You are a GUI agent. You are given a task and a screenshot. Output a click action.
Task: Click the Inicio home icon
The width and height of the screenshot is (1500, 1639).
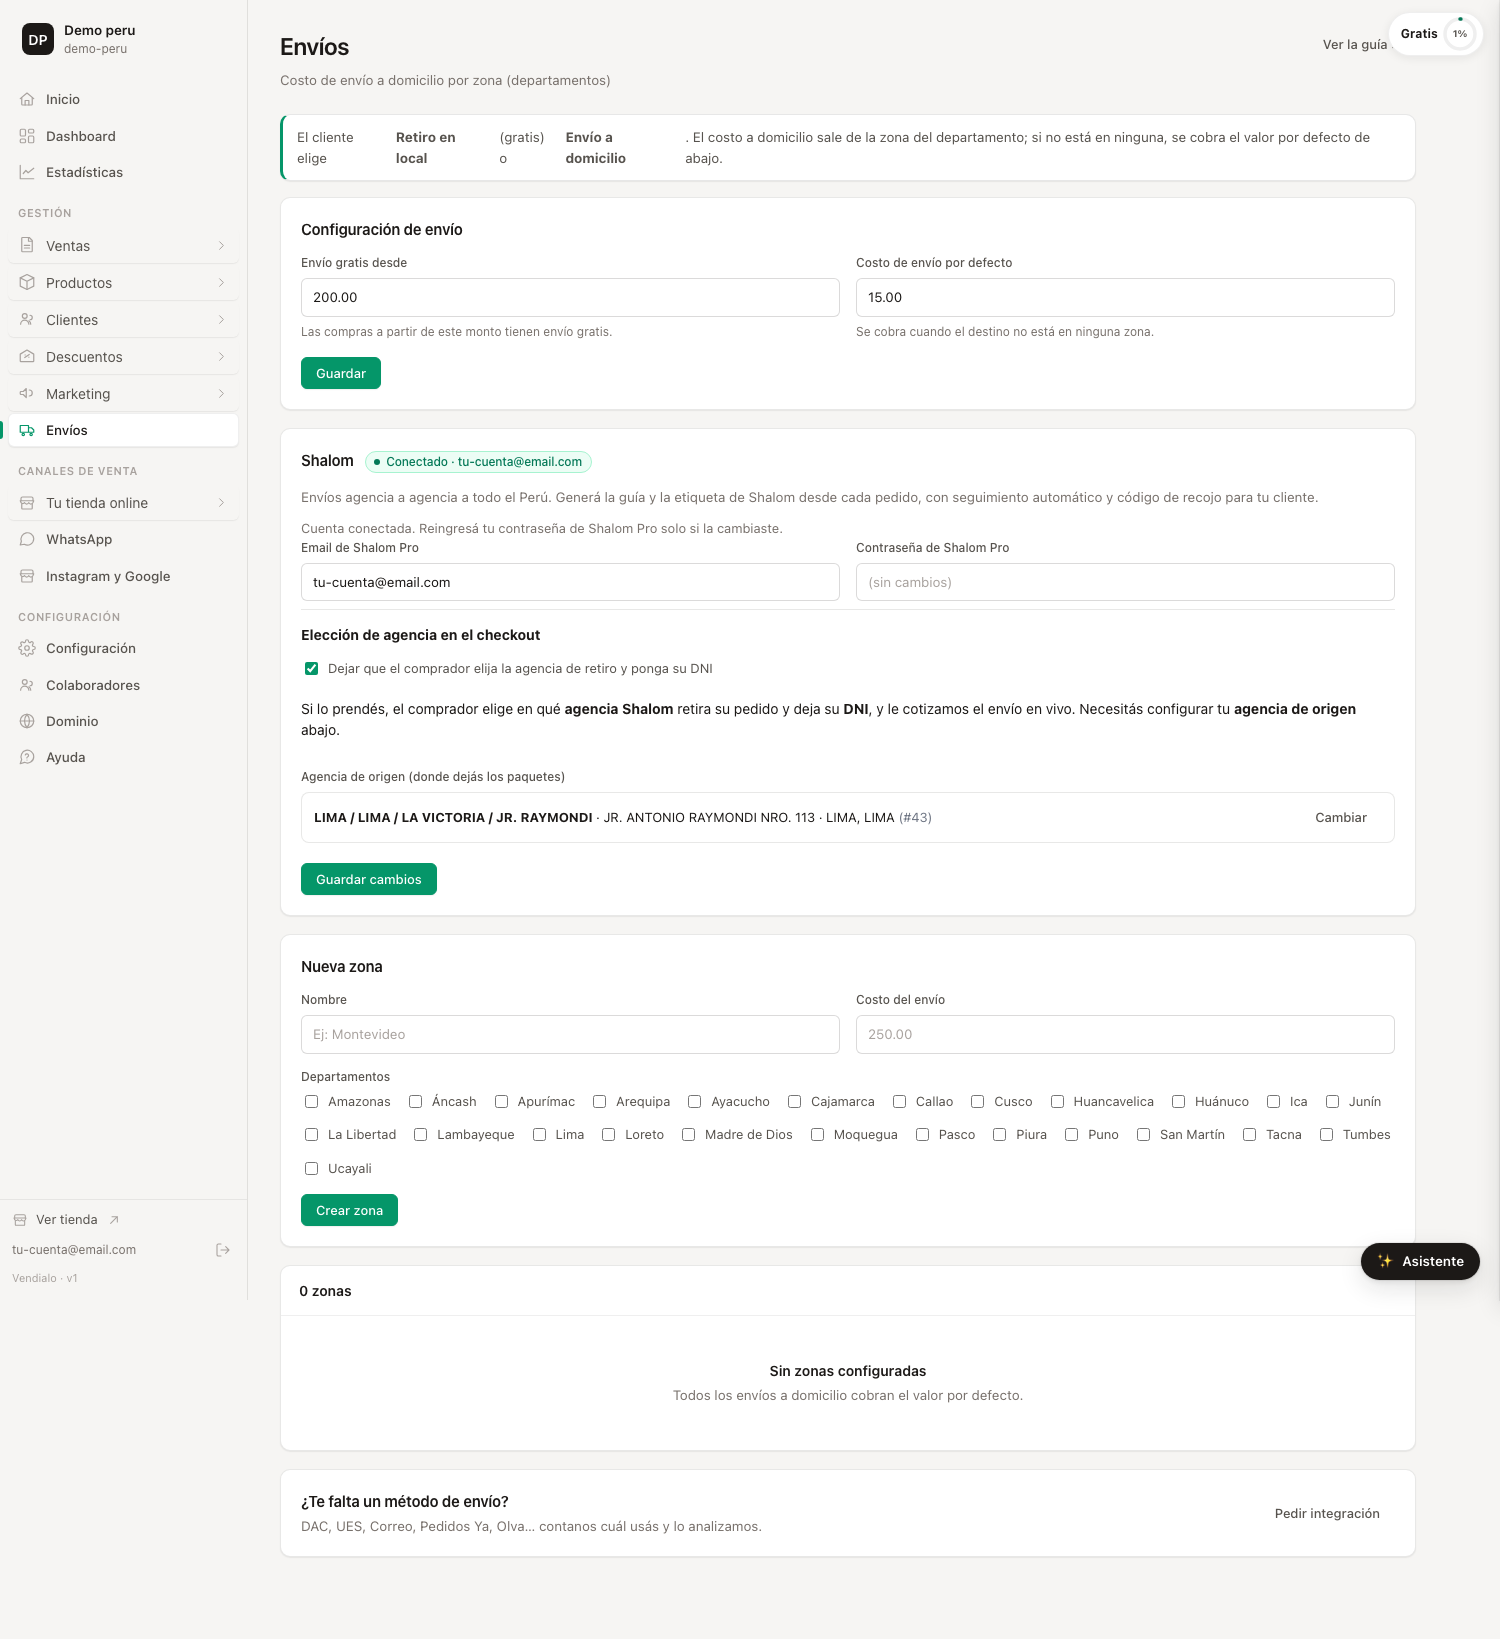[x=27, y=99]
